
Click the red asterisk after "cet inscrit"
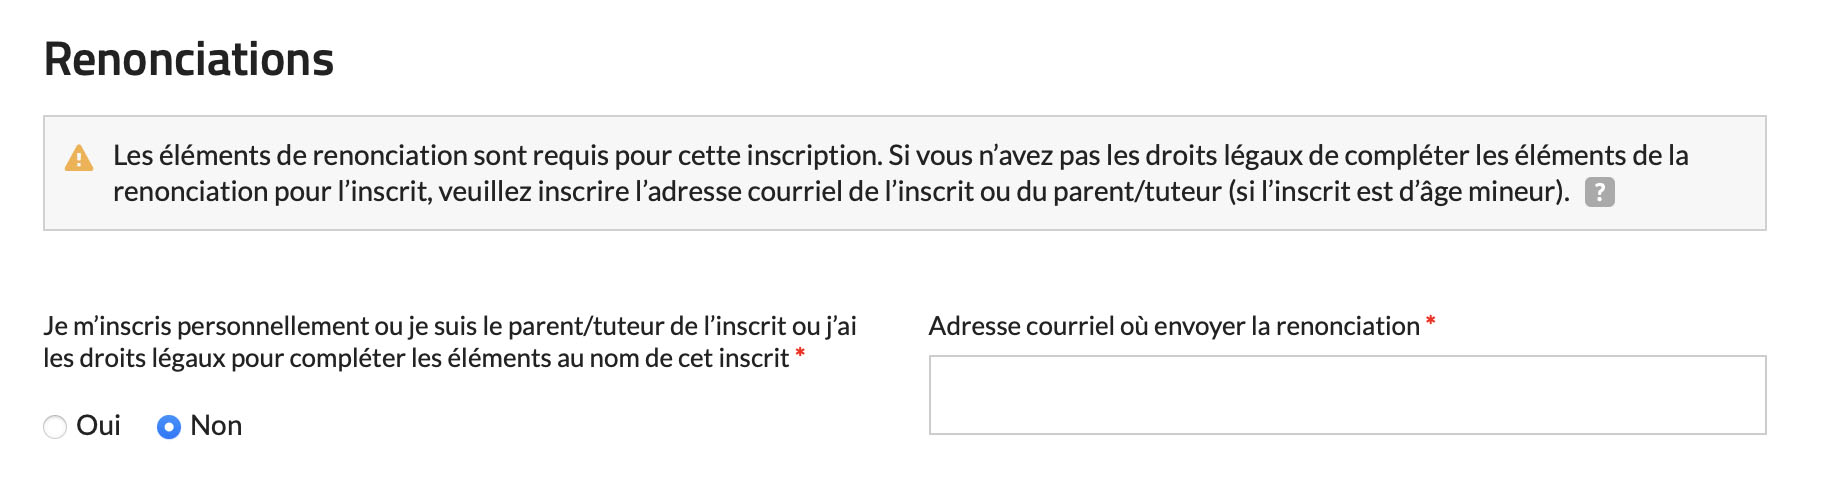800,354
